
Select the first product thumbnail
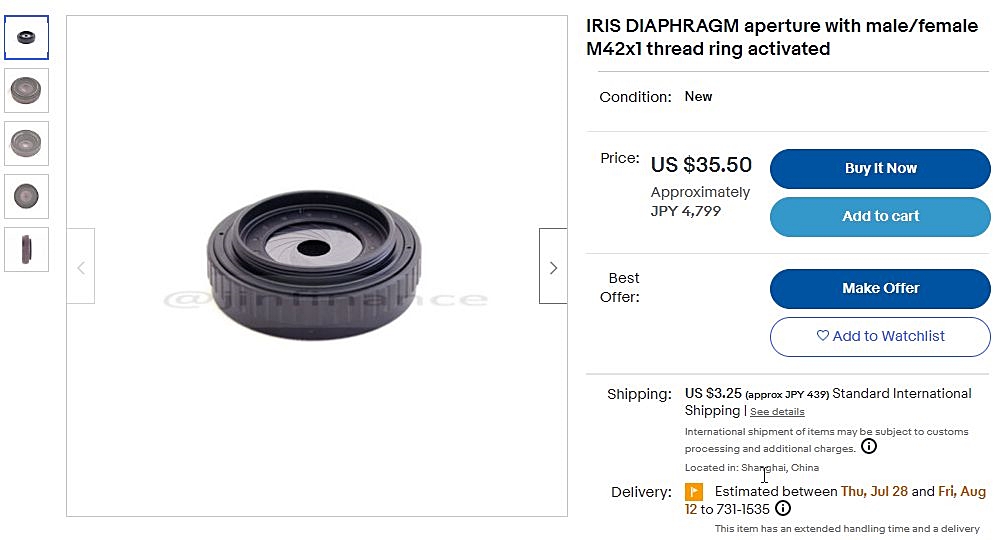point(26,38)
